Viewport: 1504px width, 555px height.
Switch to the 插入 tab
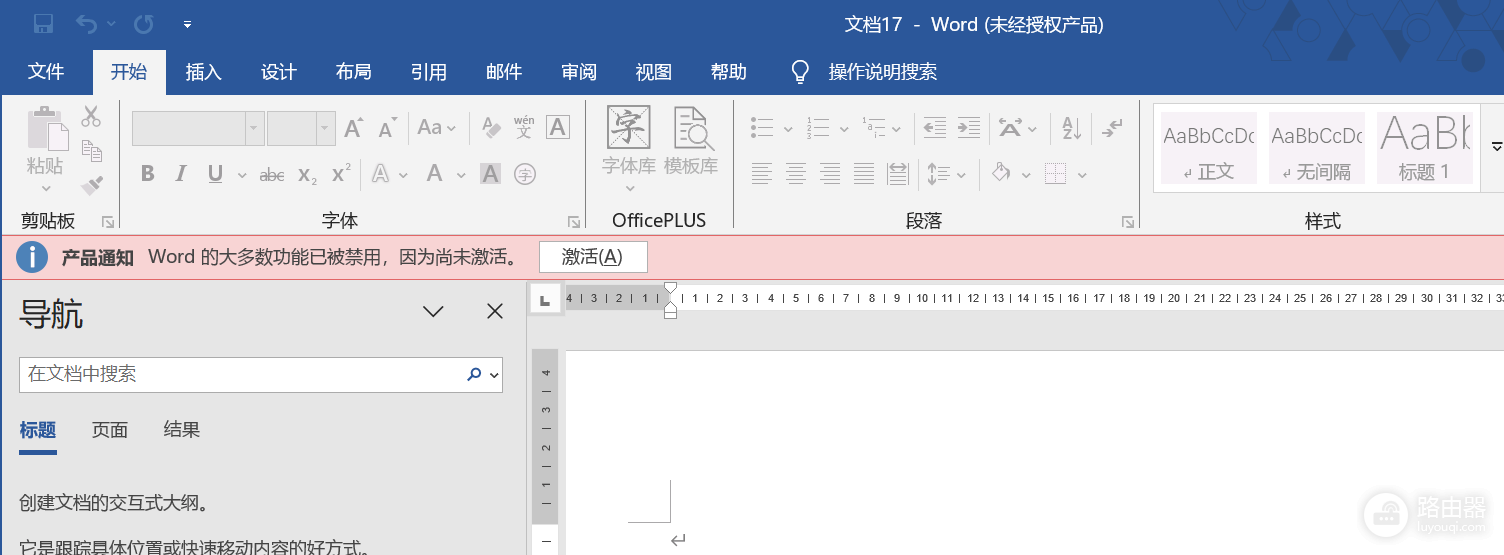point(204,72)
